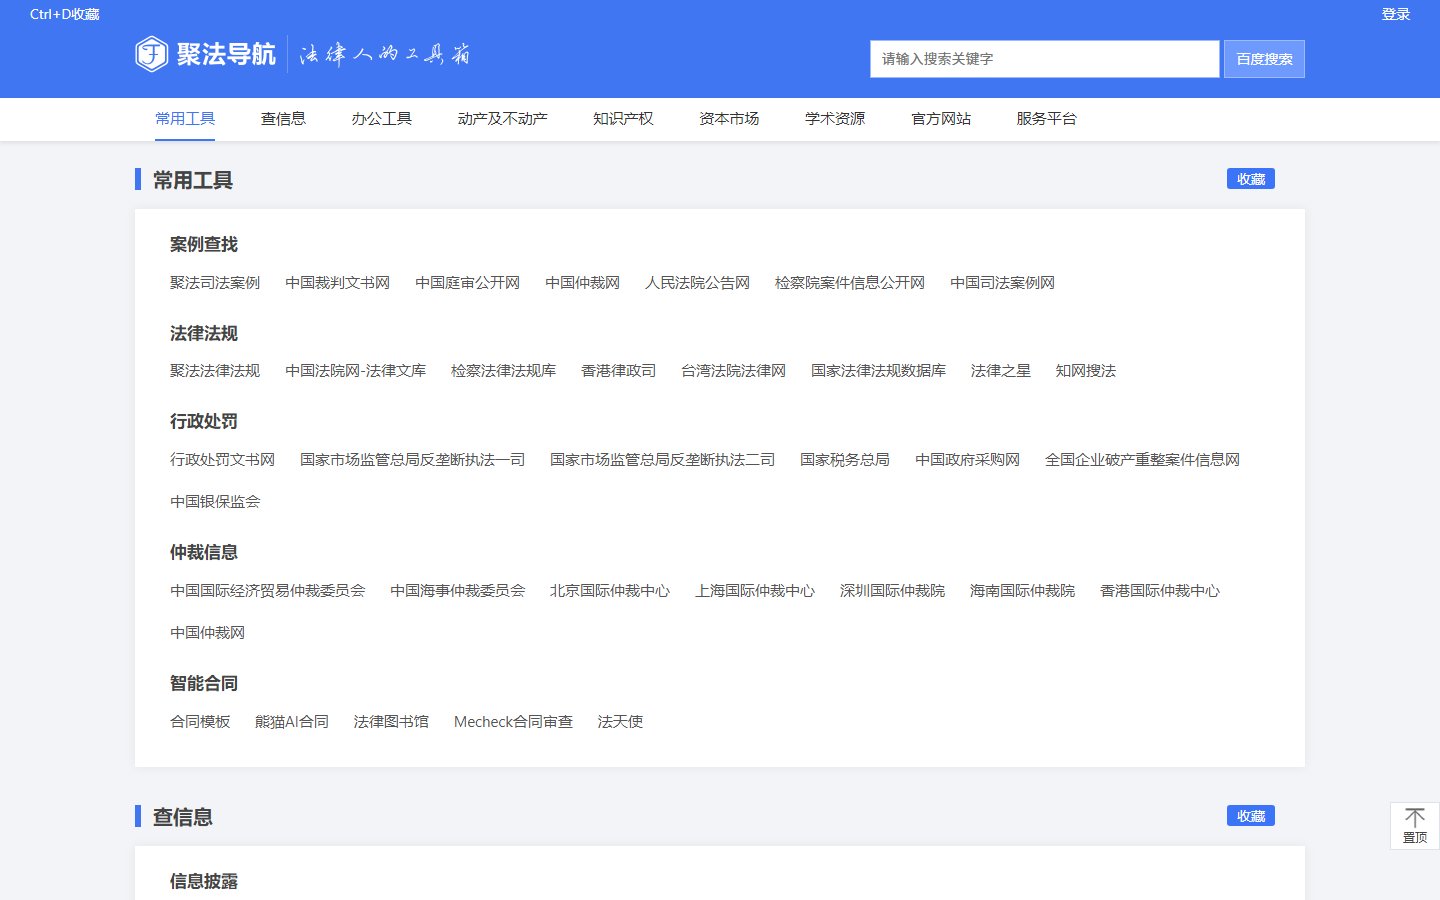
Task: Open 检察院案件信息公开网 link
Action: click(850, 283)
